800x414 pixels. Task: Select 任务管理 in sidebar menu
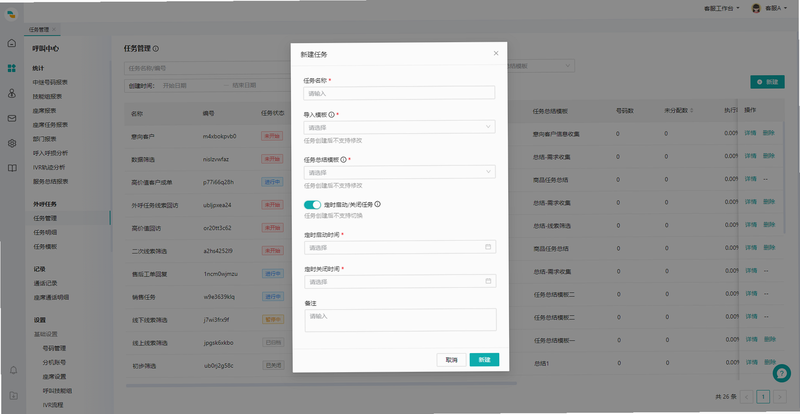(45, 218)
